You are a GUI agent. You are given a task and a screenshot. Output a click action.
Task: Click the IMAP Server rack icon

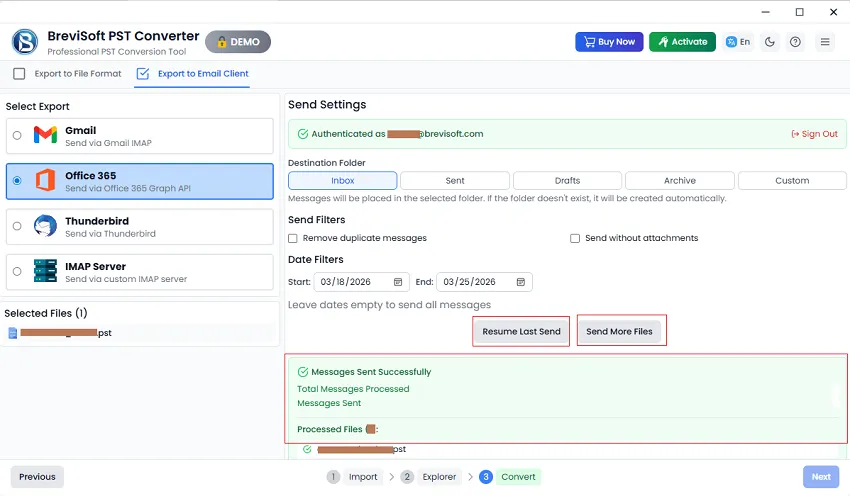(x=45, y=270)
